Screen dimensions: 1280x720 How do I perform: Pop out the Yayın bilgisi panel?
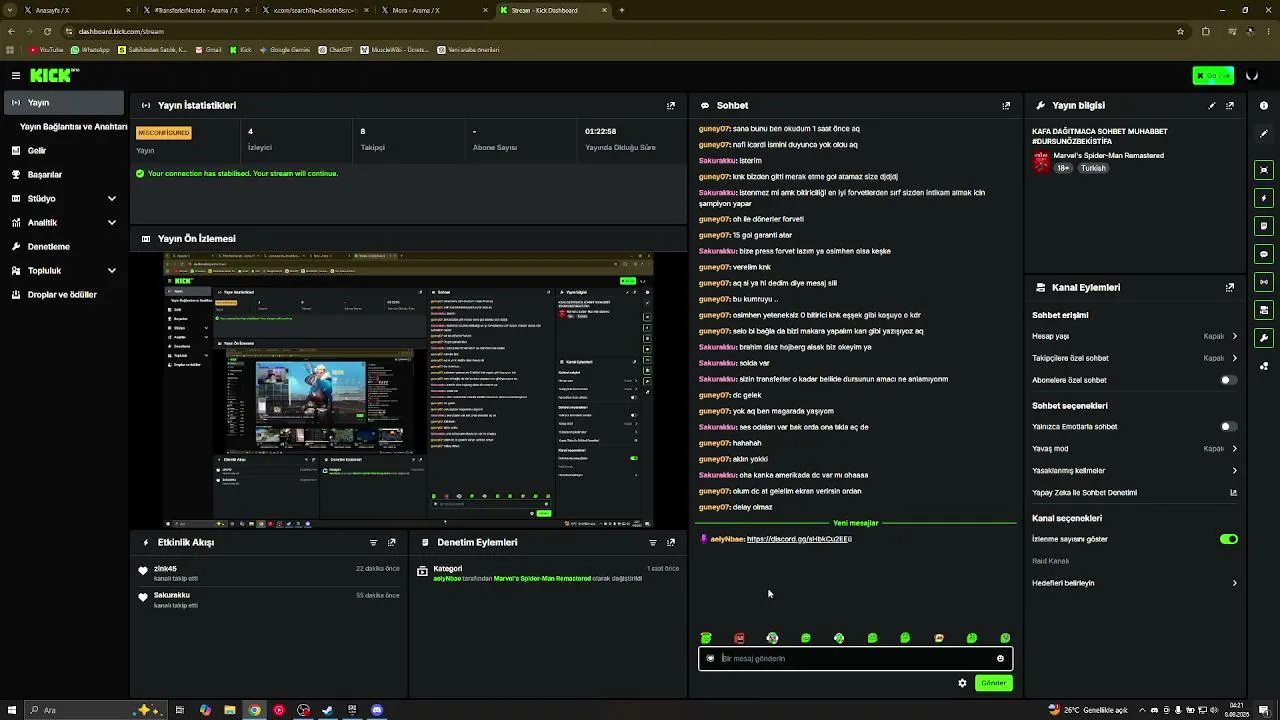tap(1230, 105)
